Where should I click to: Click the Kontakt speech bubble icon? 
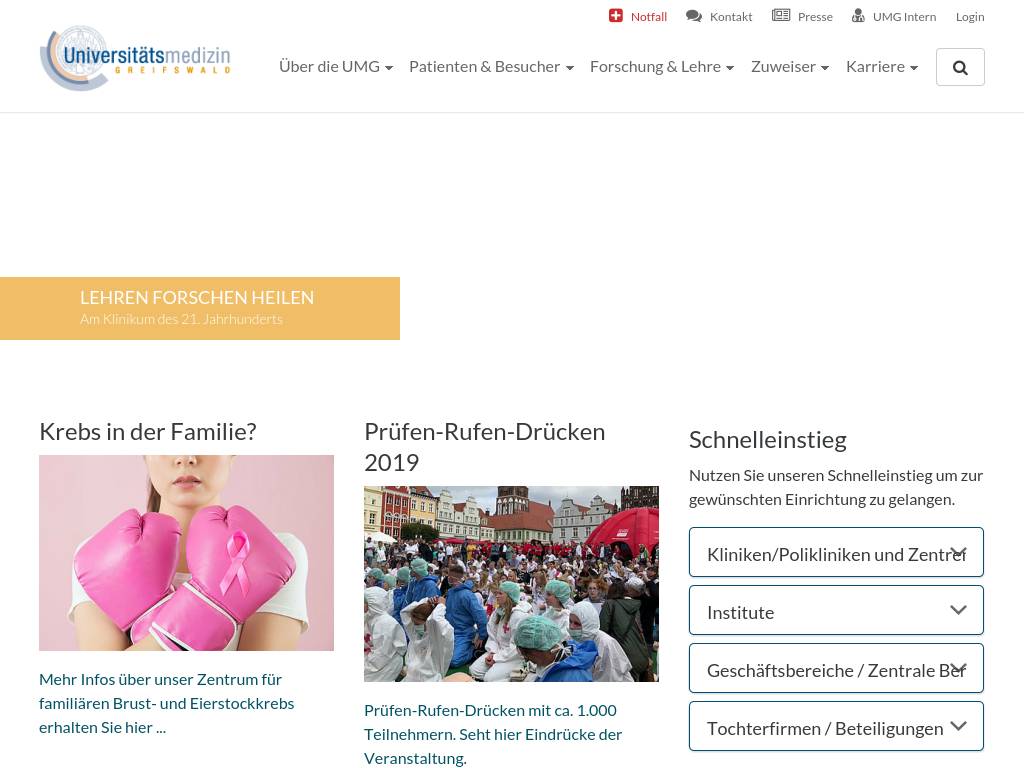694,16
